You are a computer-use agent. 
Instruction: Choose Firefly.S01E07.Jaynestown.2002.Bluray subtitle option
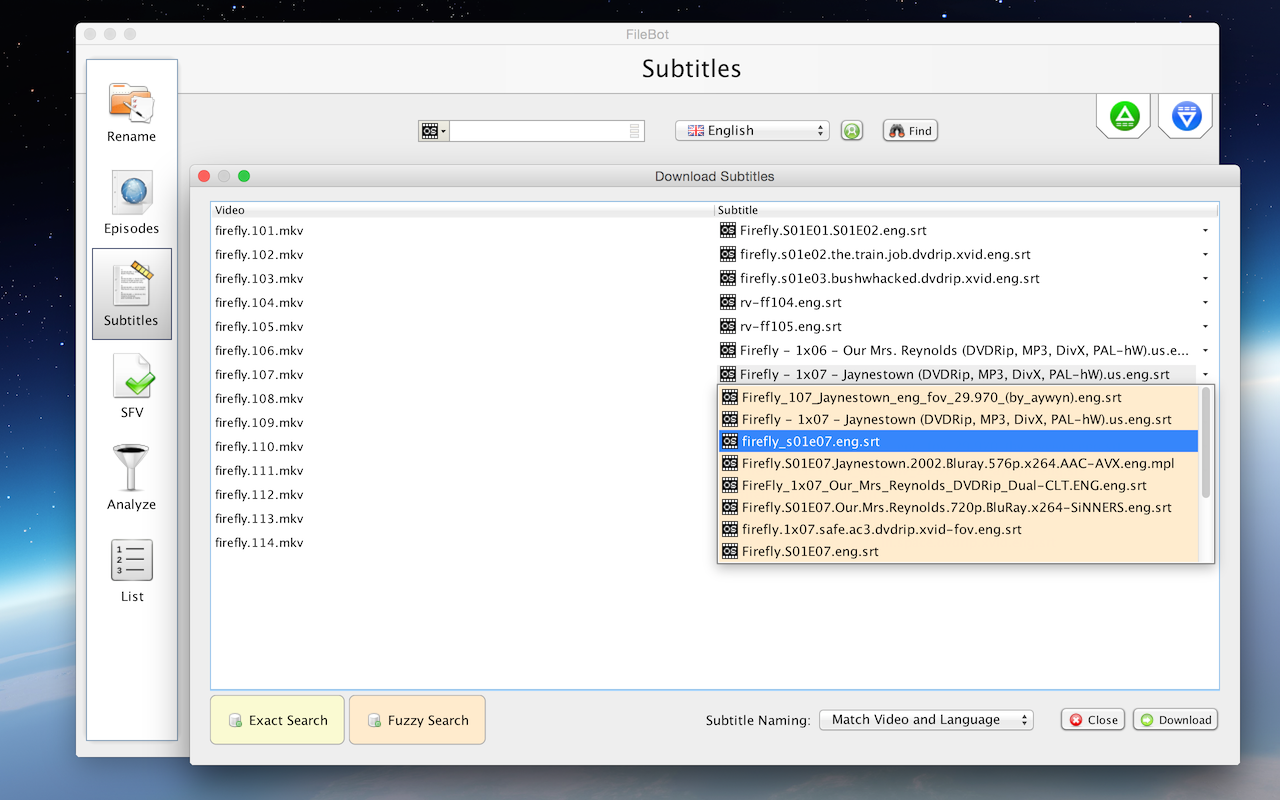pos(959,463)
